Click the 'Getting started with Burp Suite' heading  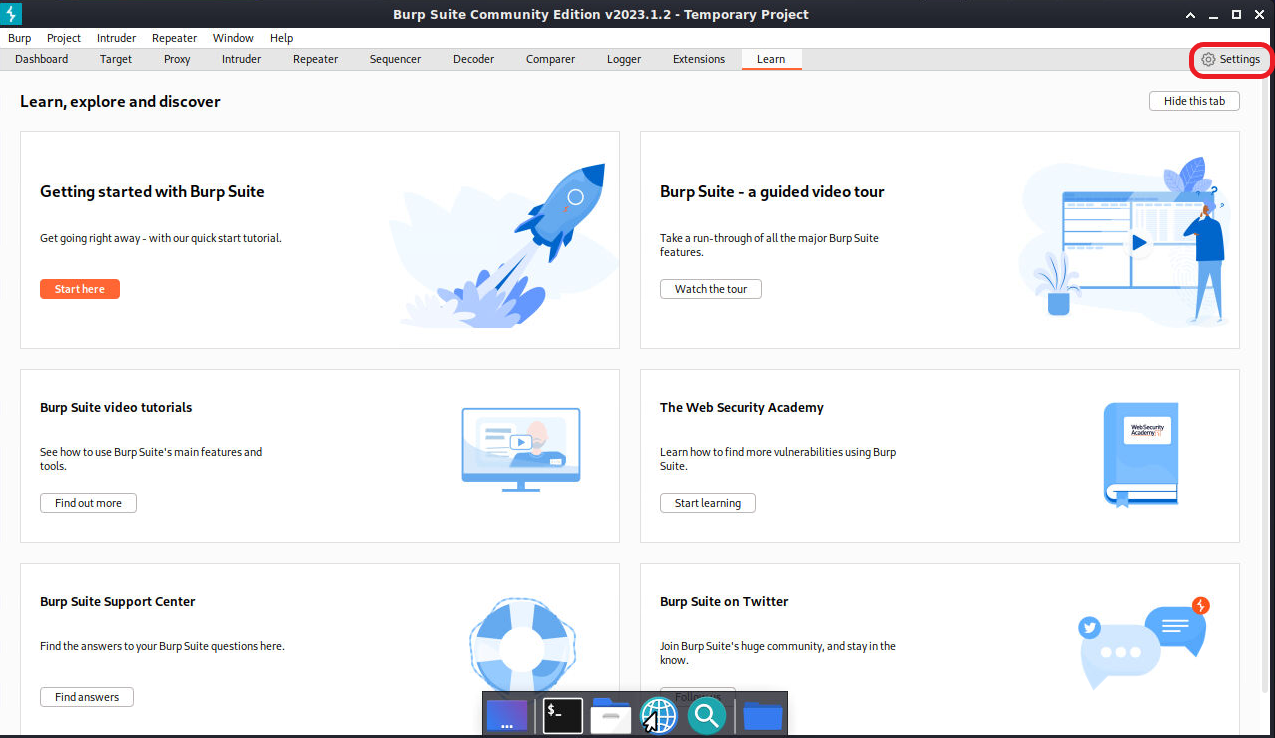[152, 191]
